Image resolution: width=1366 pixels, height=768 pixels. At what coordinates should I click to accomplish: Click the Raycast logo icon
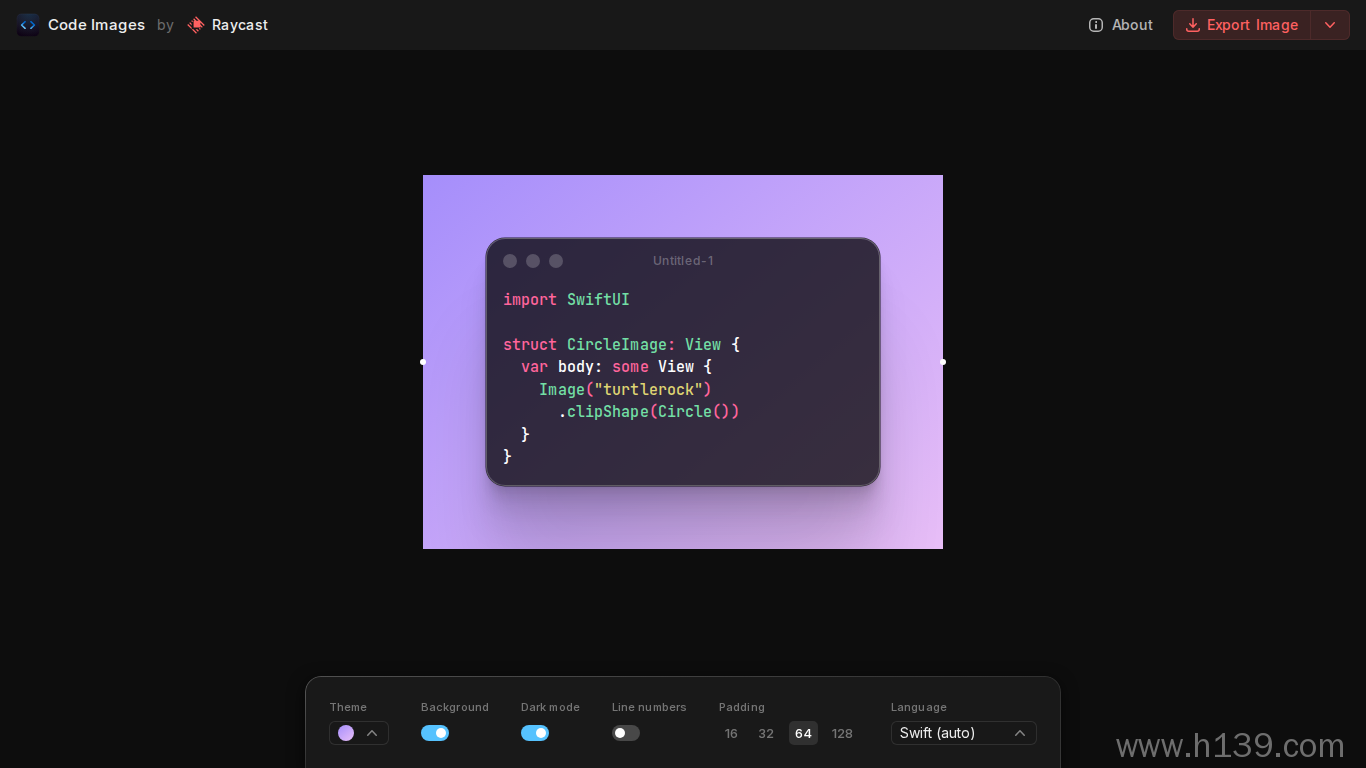point(196,25)
